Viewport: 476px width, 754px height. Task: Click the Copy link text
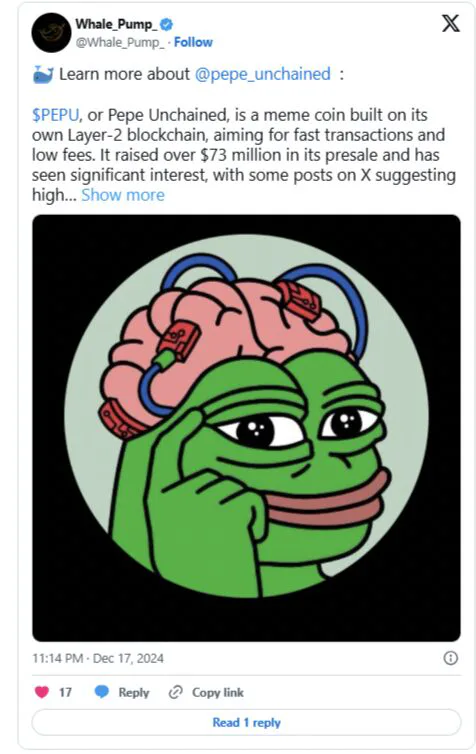tap(218, 692)
